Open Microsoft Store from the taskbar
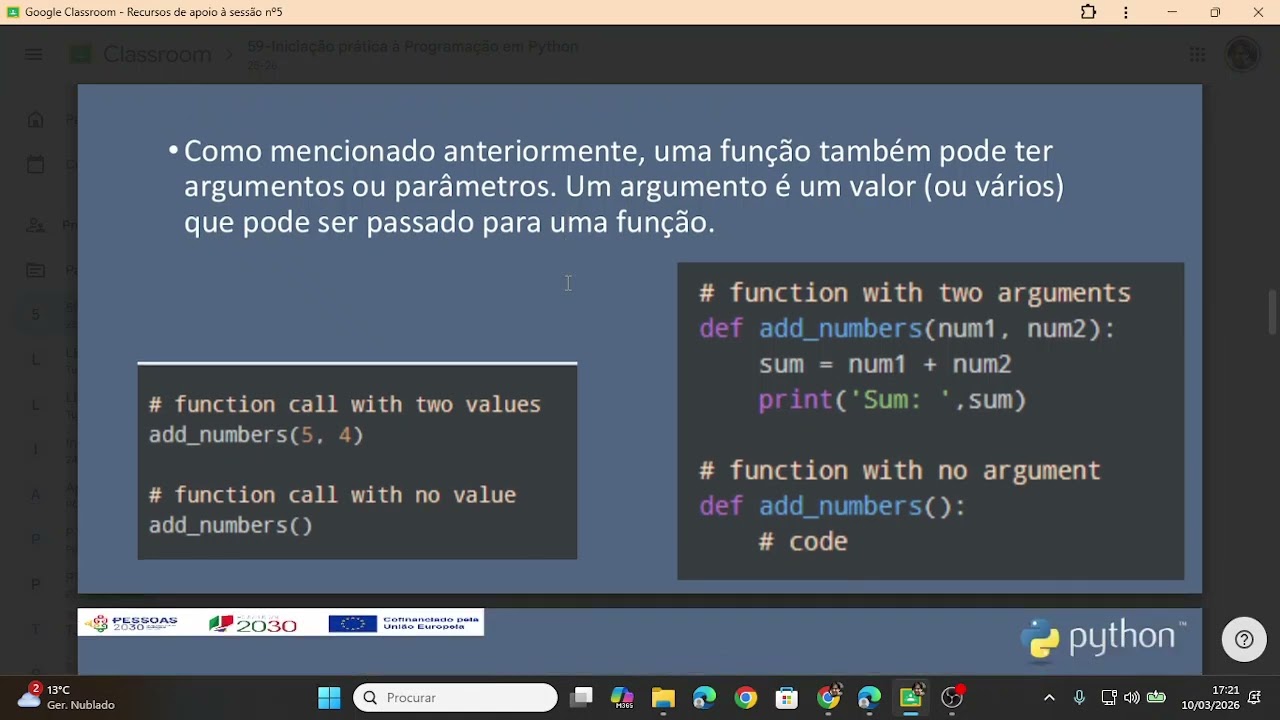Screen dimensions: 1280x720 (x=787, y=697)
